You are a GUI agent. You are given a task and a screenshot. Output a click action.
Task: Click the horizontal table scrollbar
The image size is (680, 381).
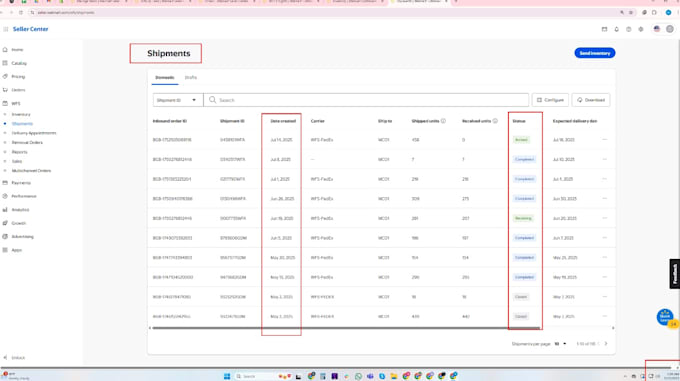346,328
